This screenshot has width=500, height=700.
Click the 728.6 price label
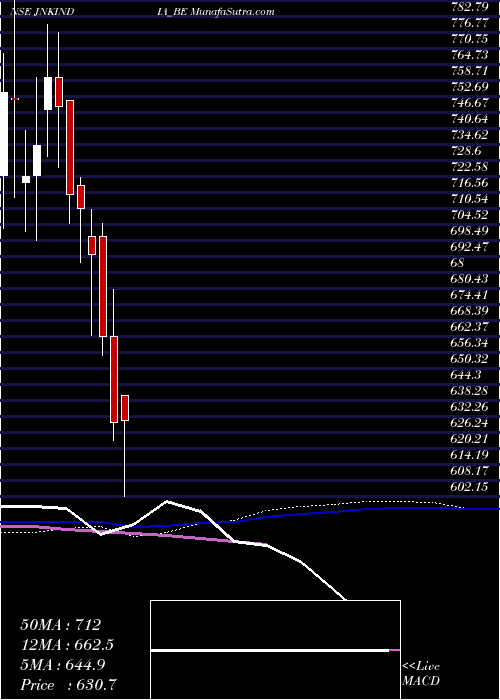[467, 151]
